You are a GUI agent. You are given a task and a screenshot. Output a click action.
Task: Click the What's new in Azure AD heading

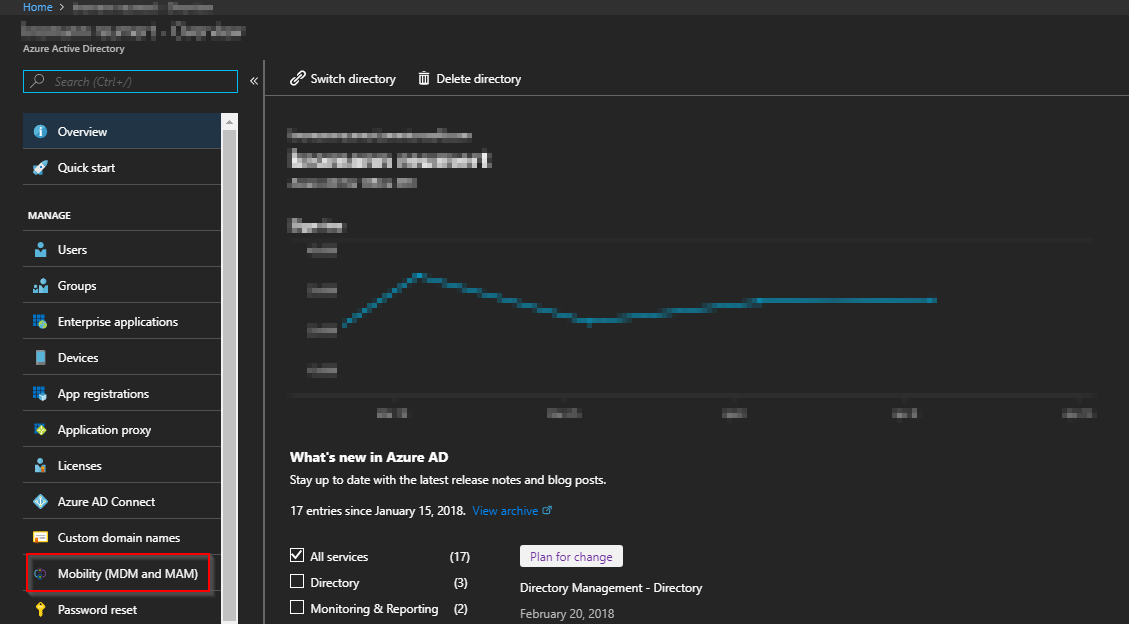[x=369, y=457]
